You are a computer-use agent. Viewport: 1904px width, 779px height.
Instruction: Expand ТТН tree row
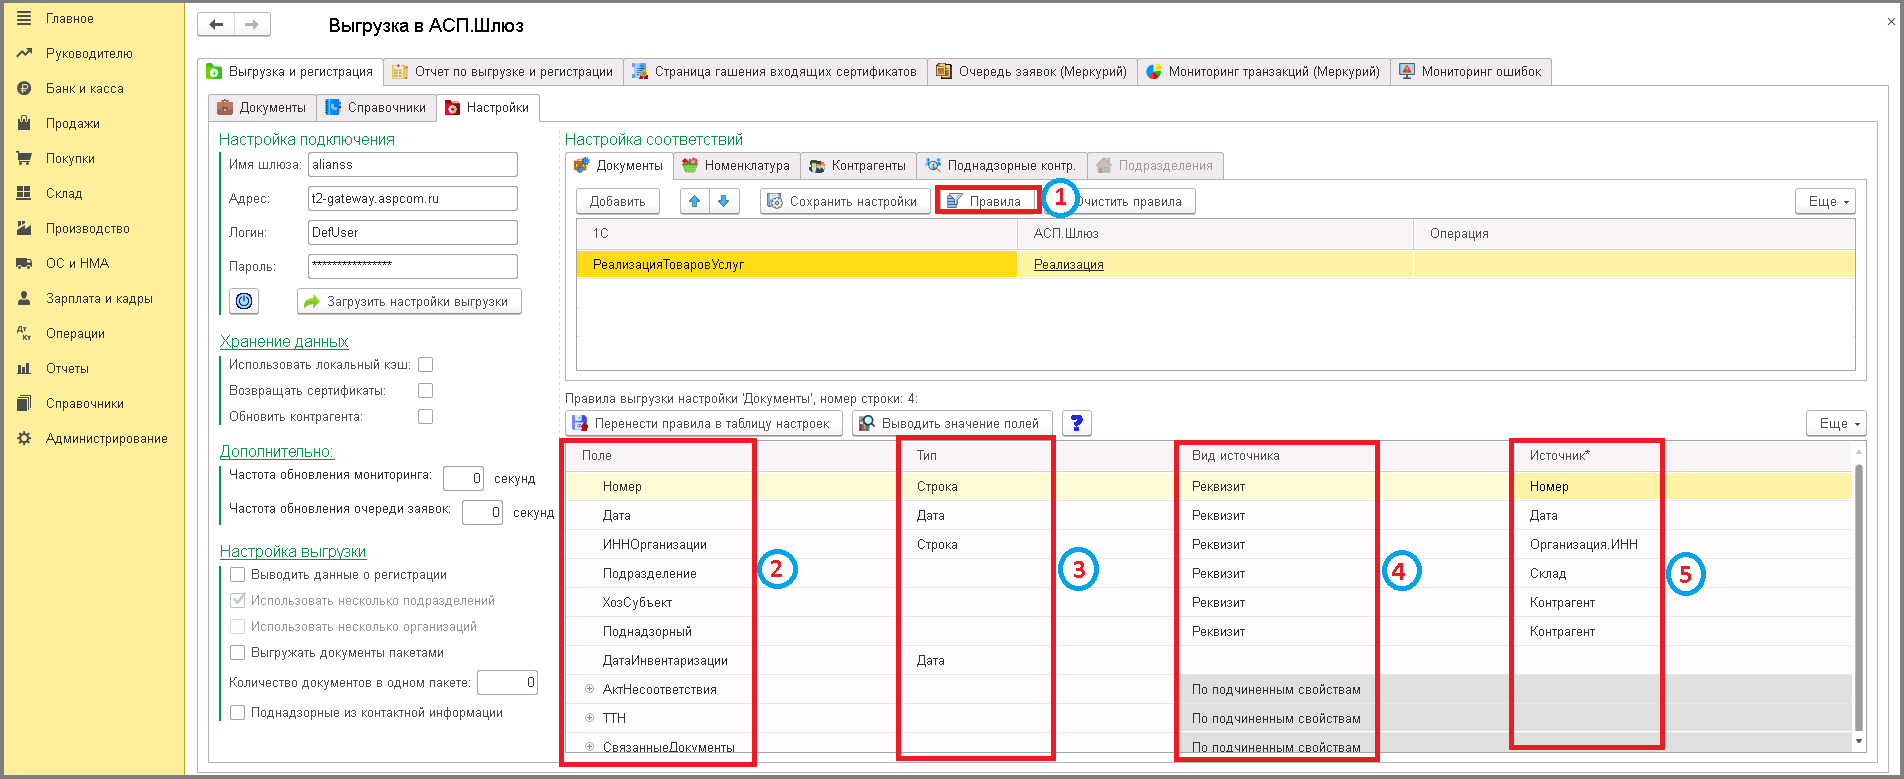tap(589, 718)
